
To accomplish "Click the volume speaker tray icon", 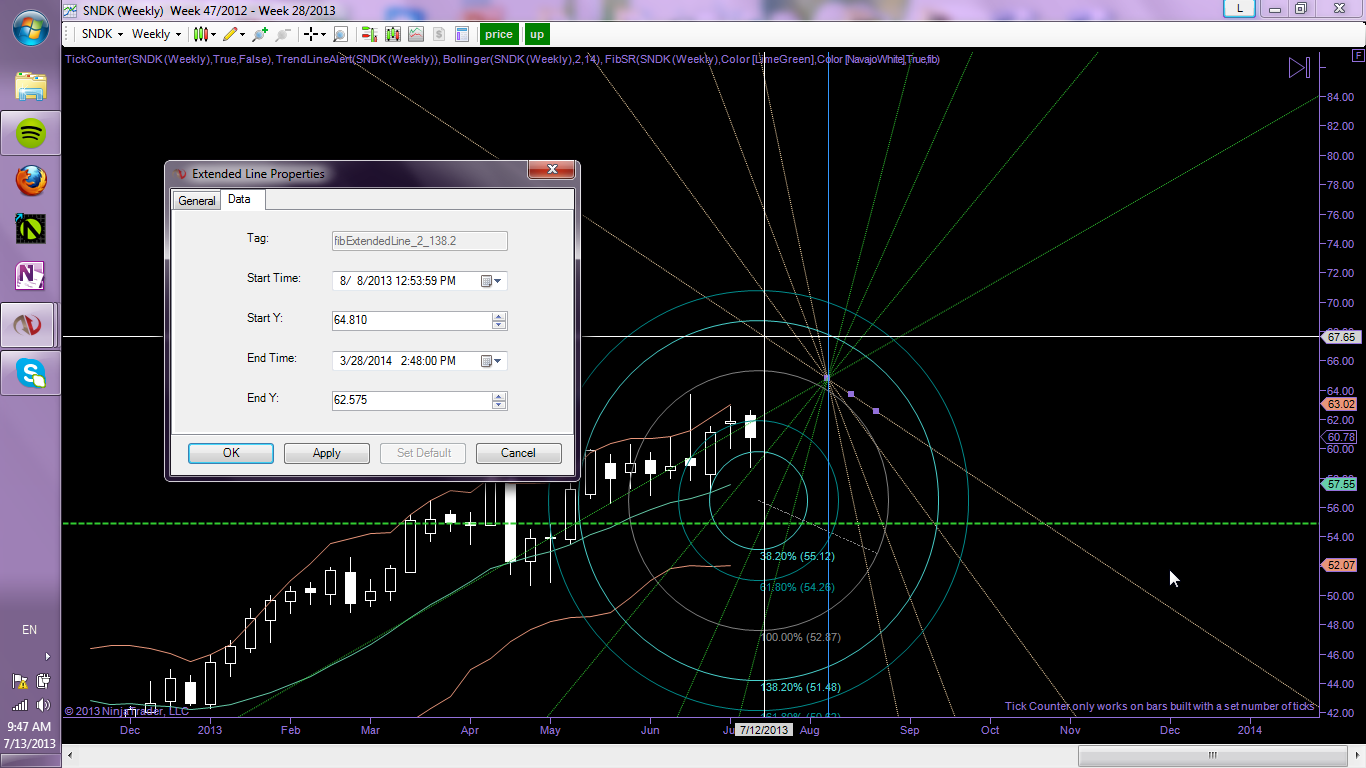I will pos(42,704).
